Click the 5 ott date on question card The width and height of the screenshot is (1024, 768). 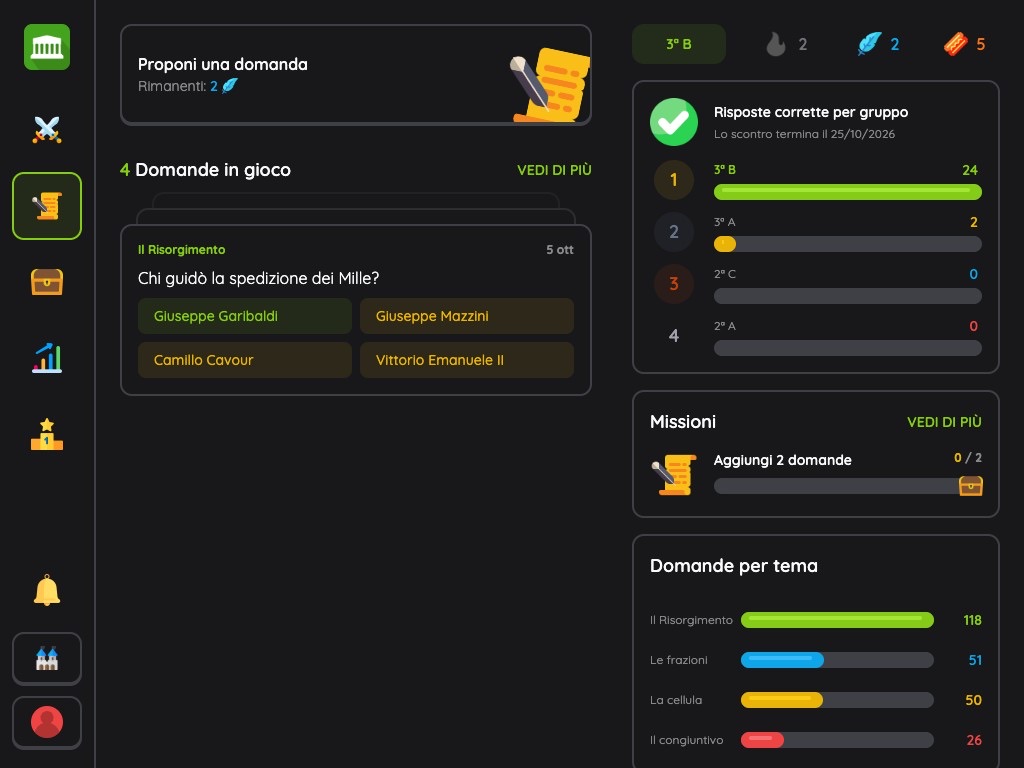tap(560, 249)
